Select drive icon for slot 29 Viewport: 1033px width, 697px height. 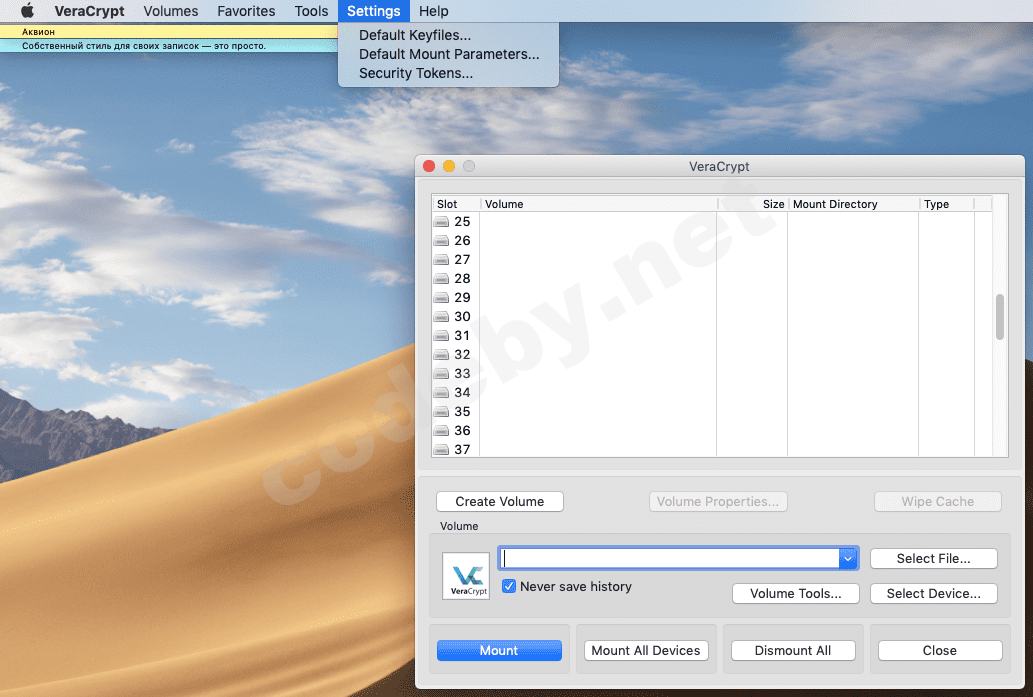pyautogui.click(x=441, y=298)
